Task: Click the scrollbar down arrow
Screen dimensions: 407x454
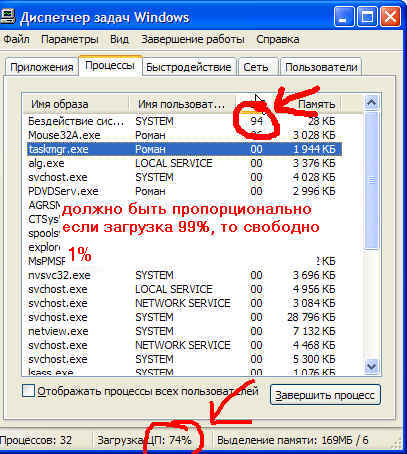Action: pyautogui.click(x=371, y=366)
